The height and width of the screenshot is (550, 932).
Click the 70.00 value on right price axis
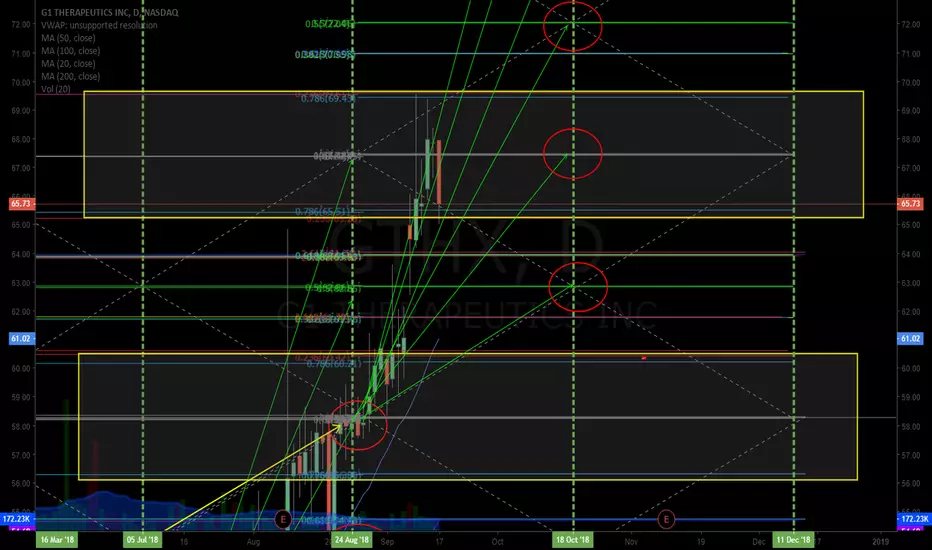pyautogui.click(x=910, y=83)
